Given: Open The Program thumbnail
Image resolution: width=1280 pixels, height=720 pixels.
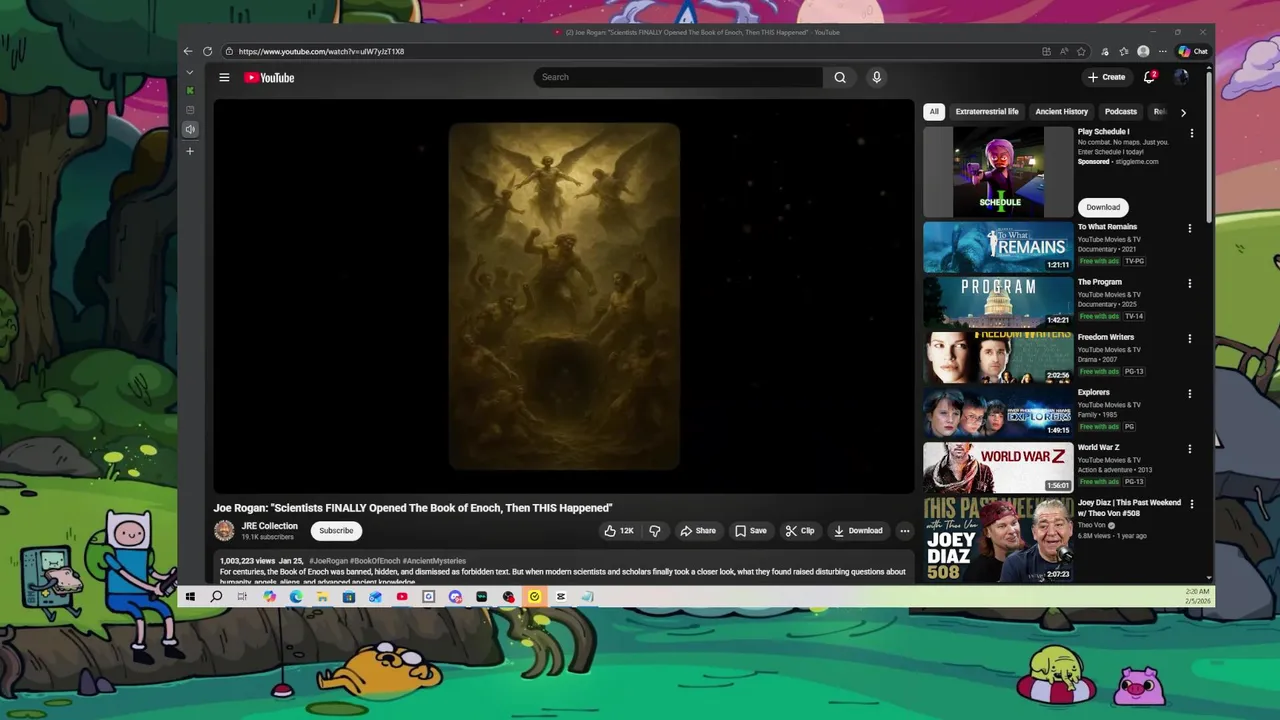Looking at the screenshot, I should tap(998, 302).
